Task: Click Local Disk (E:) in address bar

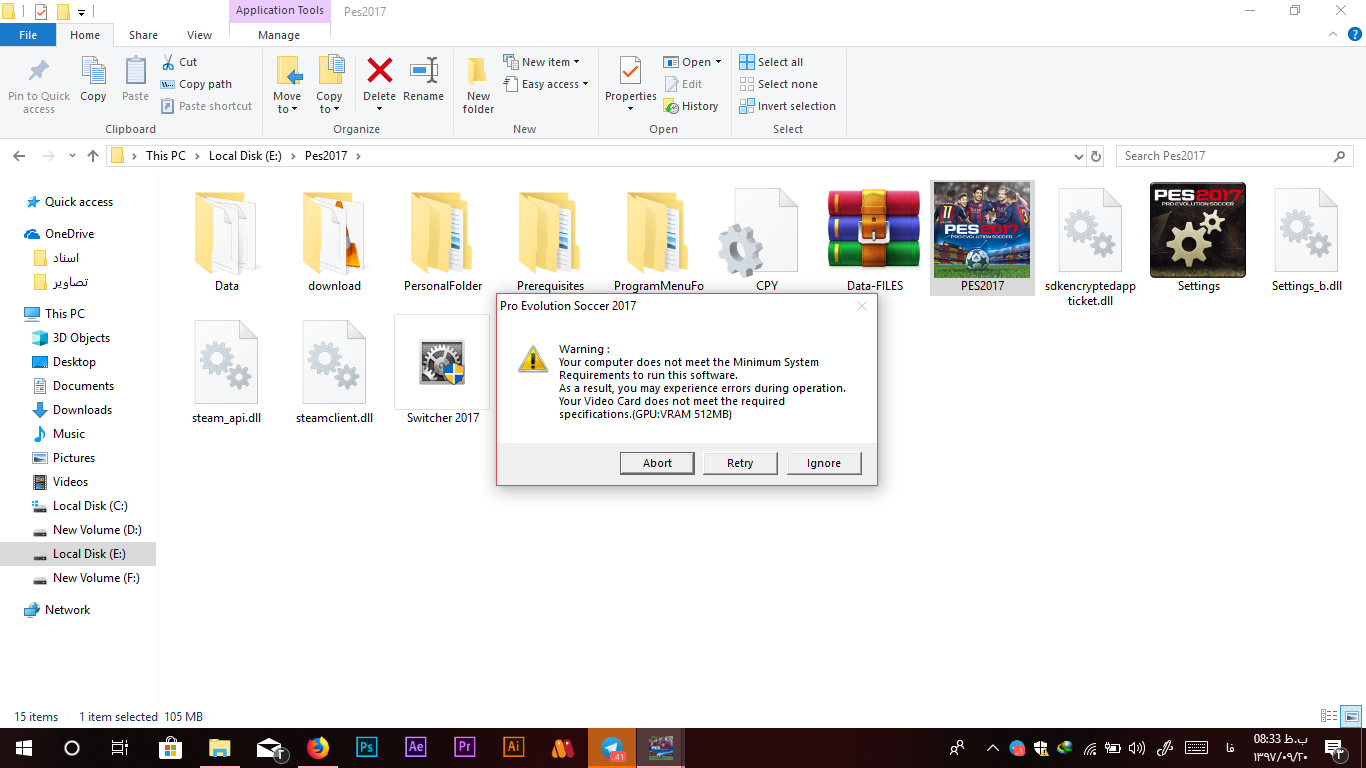Action: 245,156
